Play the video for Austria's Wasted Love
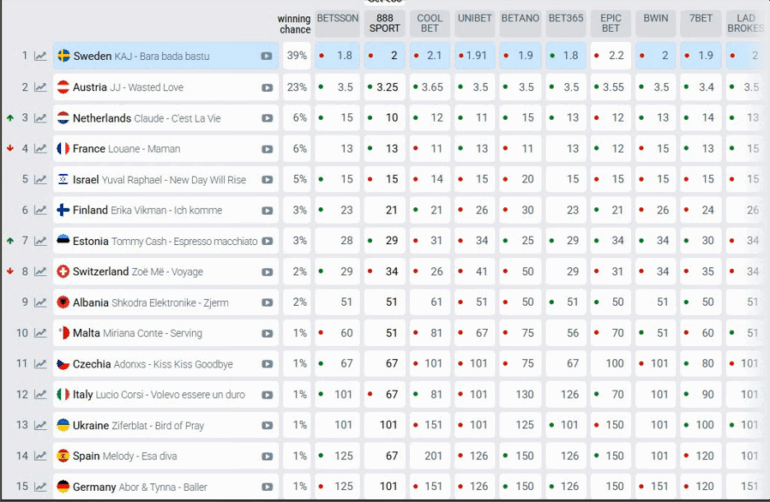 click(267, 88)
